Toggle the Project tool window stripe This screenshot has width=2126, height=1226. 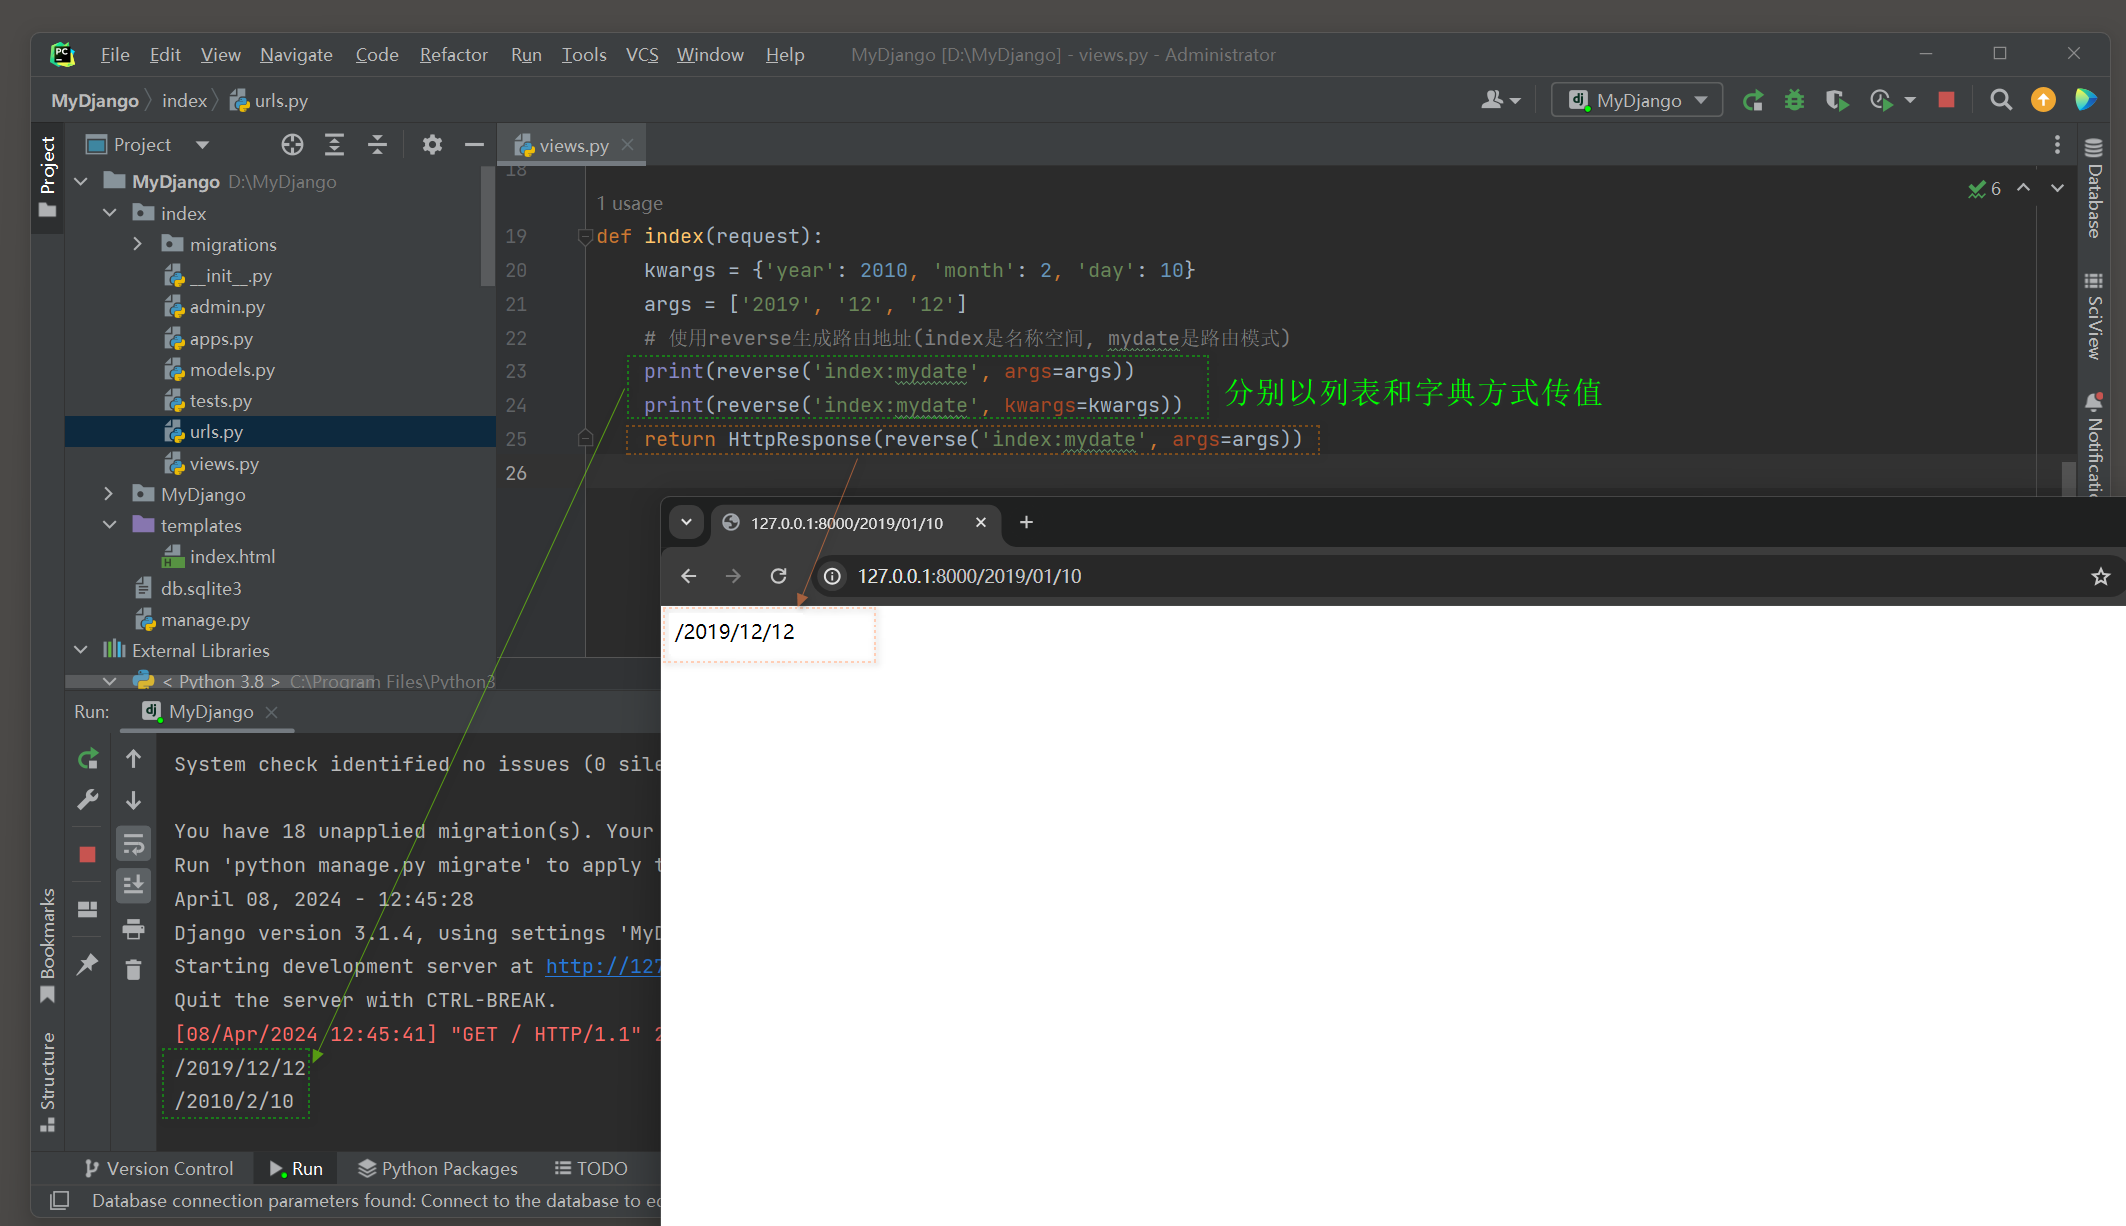(x=47, y=177)
